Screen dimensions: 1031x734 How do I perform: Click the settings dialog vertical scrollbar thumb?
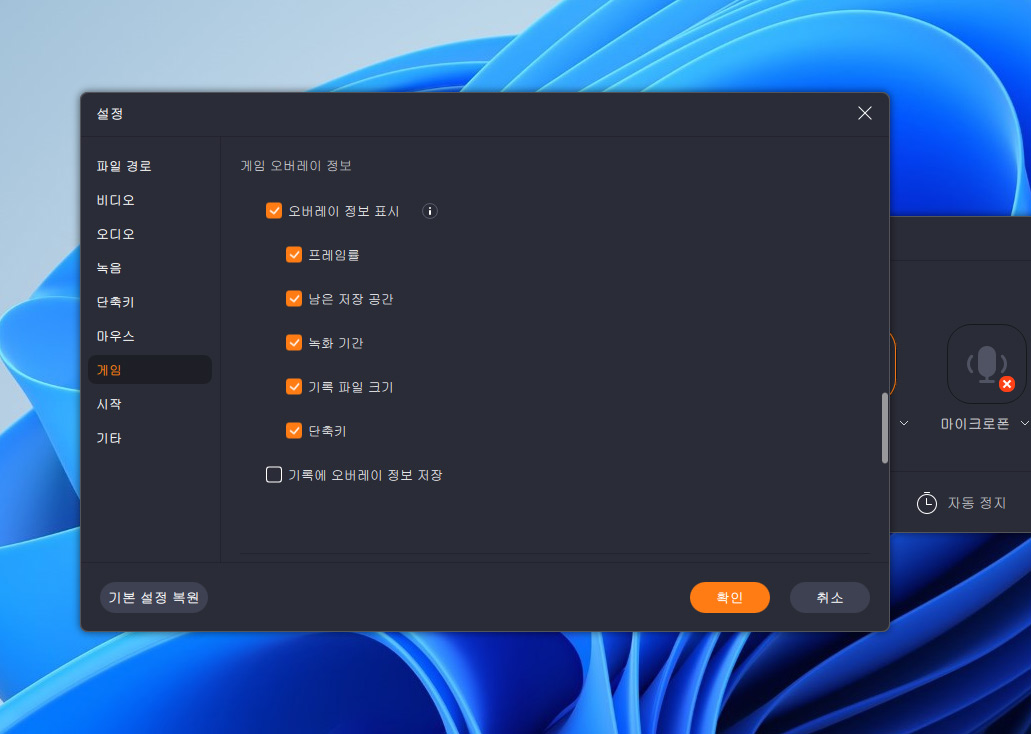coord(884,428)
